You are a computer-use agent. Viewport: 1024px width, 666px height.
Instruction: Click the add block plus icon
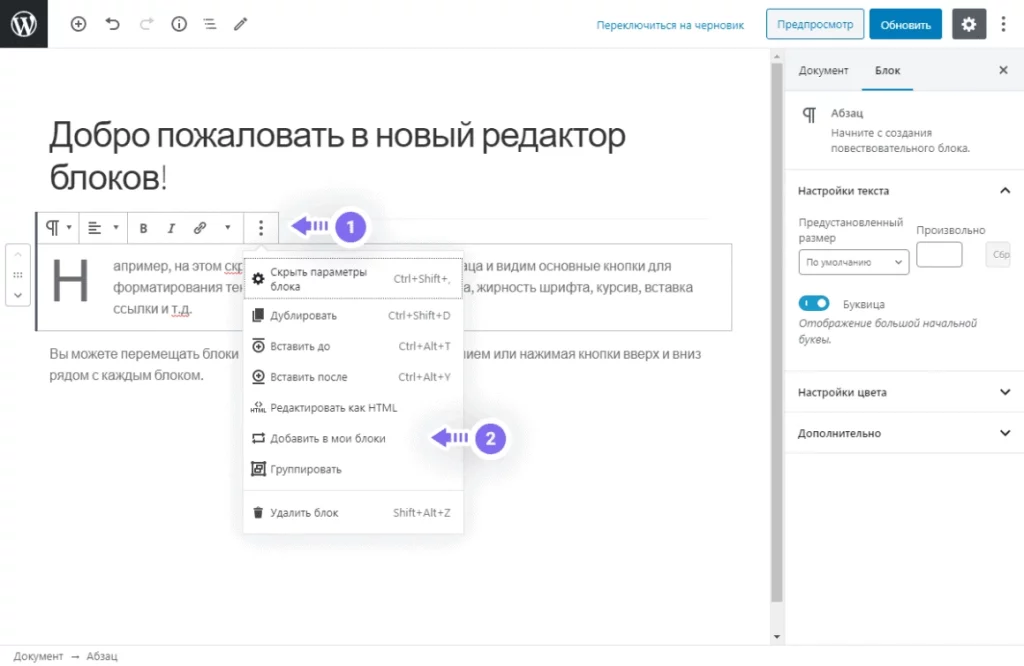78,24
